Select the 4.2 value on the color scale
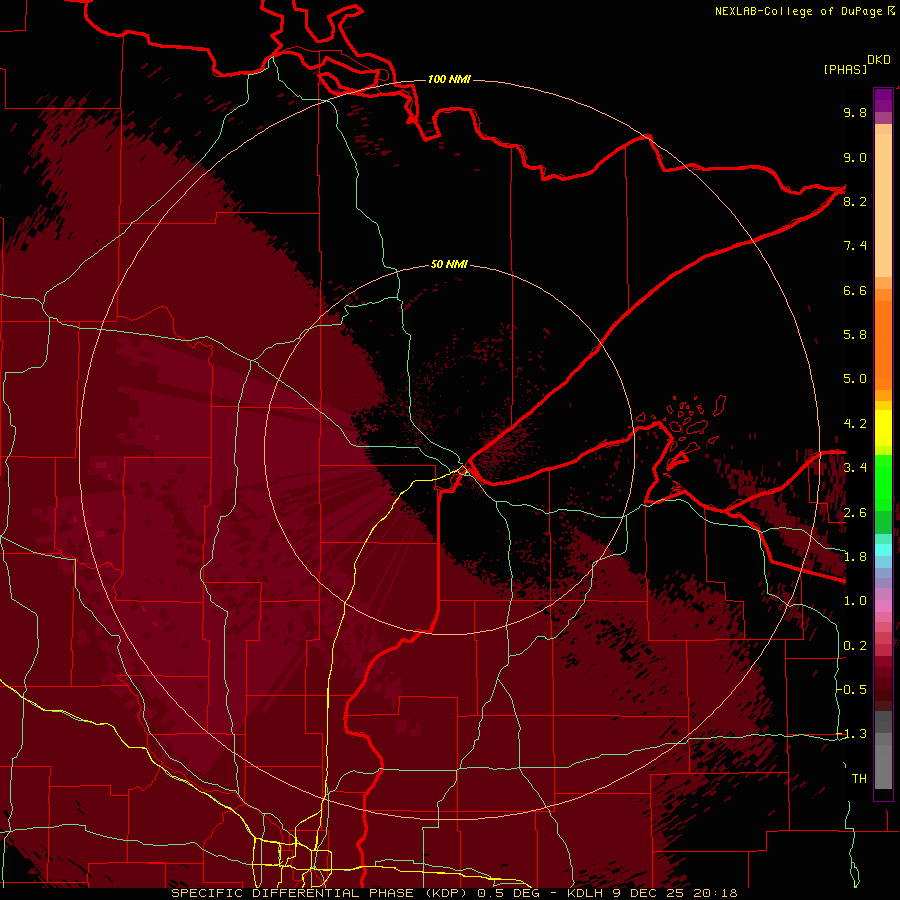This screenshot has height=900, width=900. point(855,424)
